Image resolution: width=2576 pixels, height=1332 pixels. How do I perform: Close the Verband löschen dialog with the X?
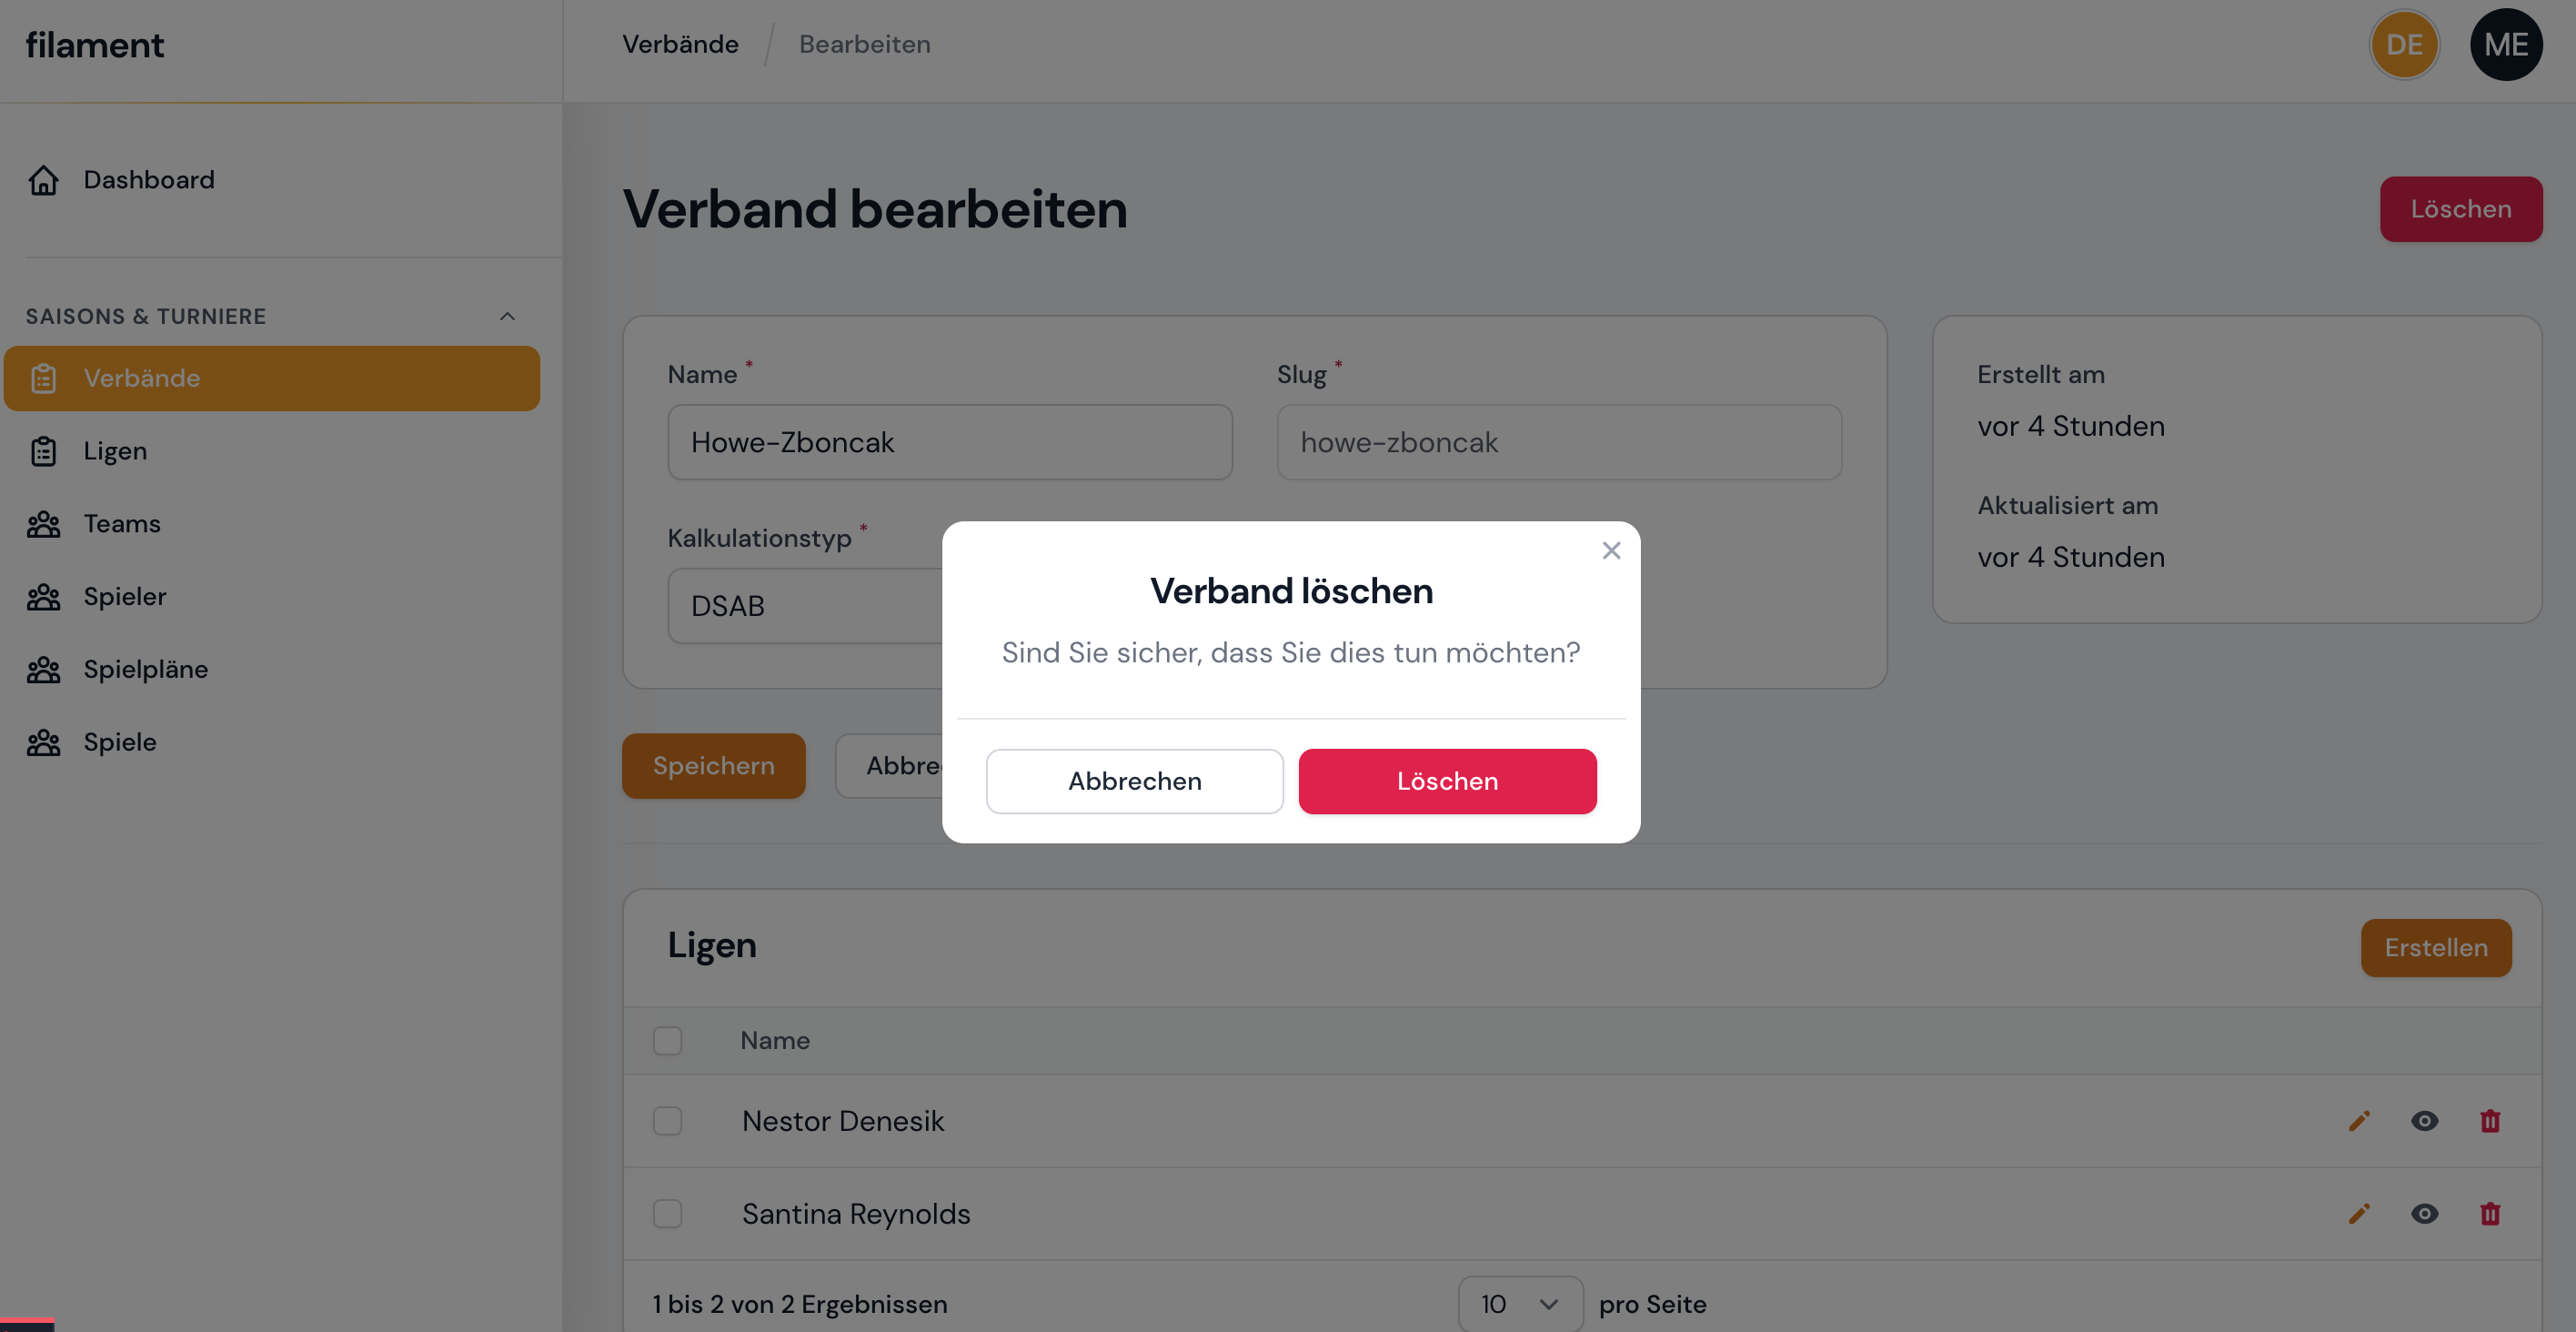point(1611,550)
